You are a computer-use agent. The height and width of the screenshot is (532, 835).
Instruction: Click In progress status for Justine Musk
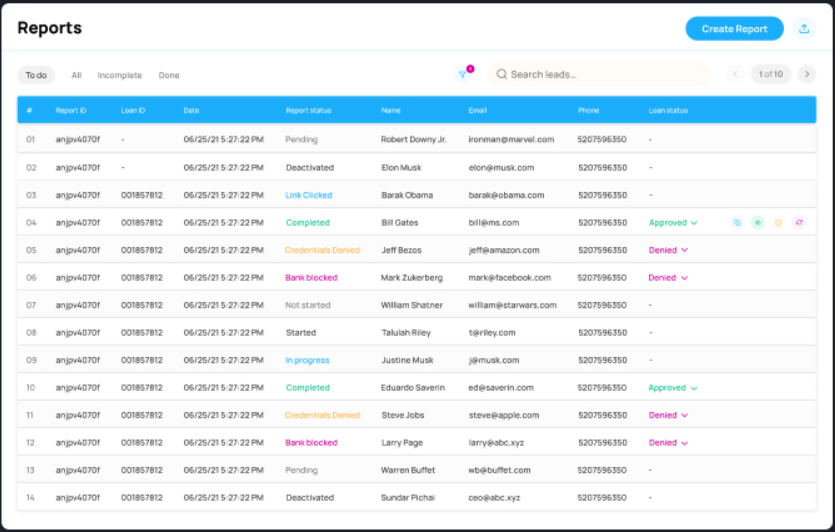pos(307,361)
